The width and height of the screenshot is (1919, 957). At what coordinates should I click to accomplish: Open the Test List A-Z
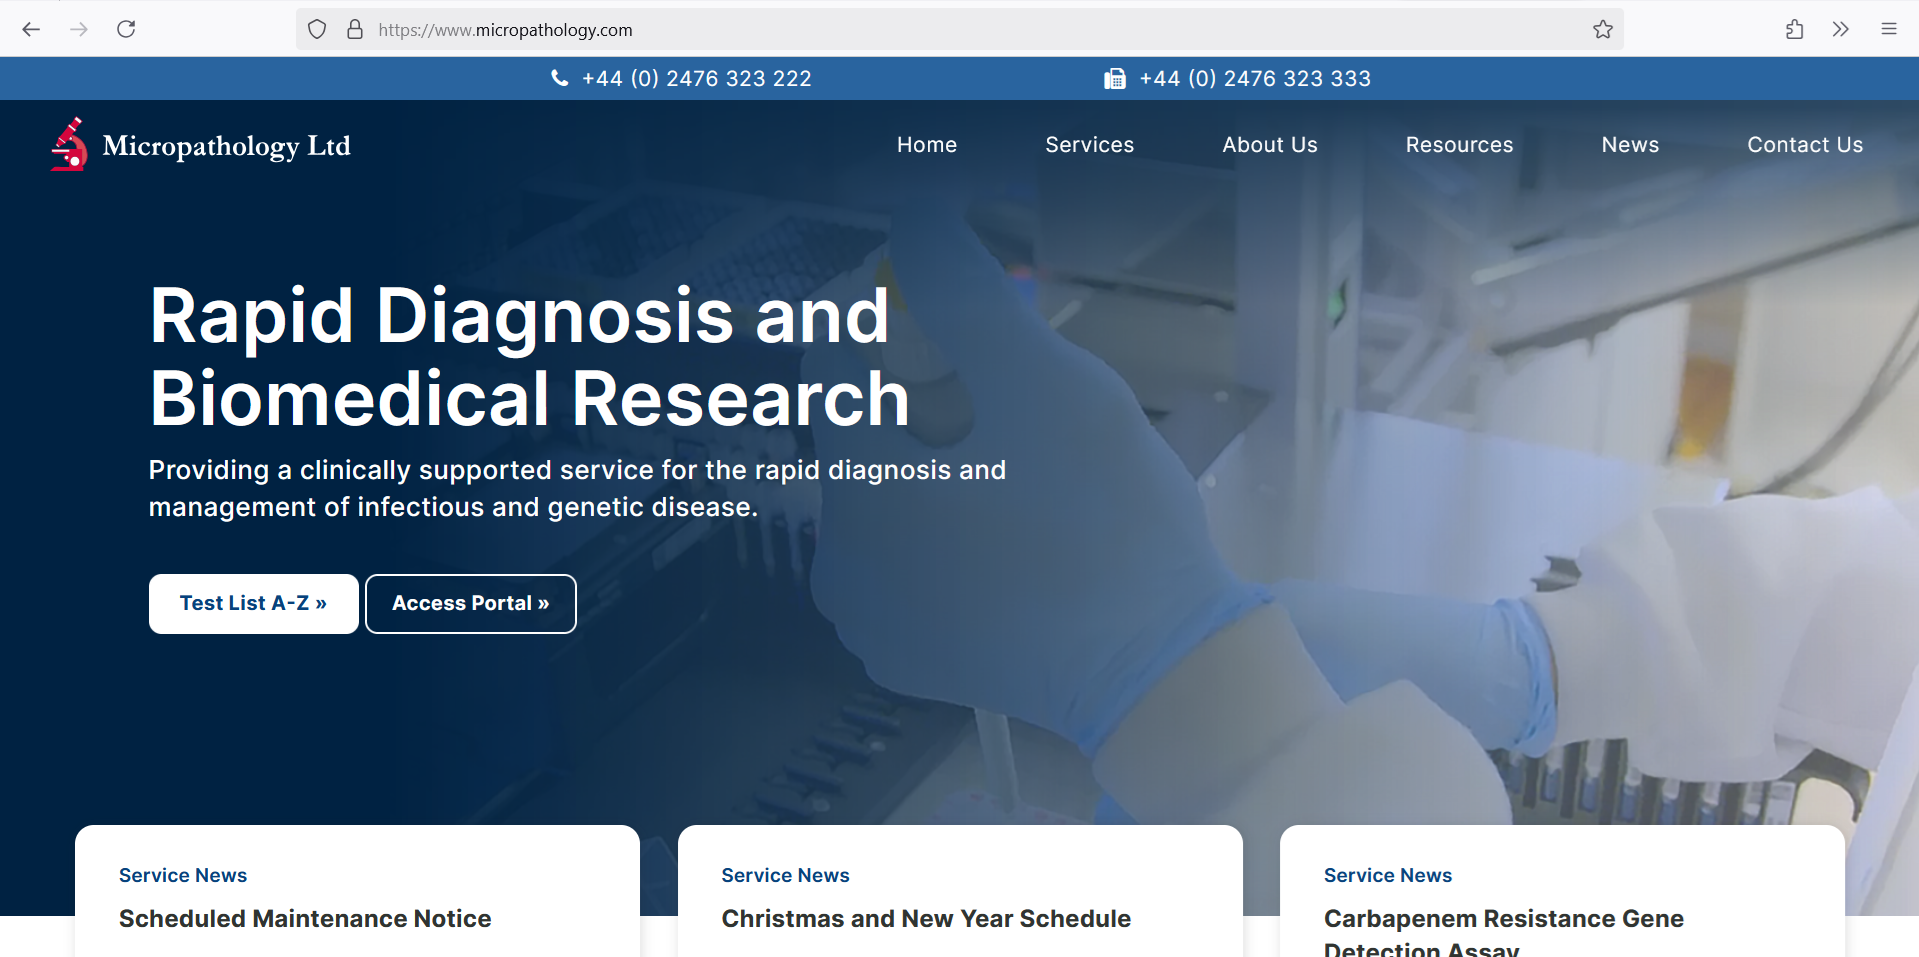(253, 603)
